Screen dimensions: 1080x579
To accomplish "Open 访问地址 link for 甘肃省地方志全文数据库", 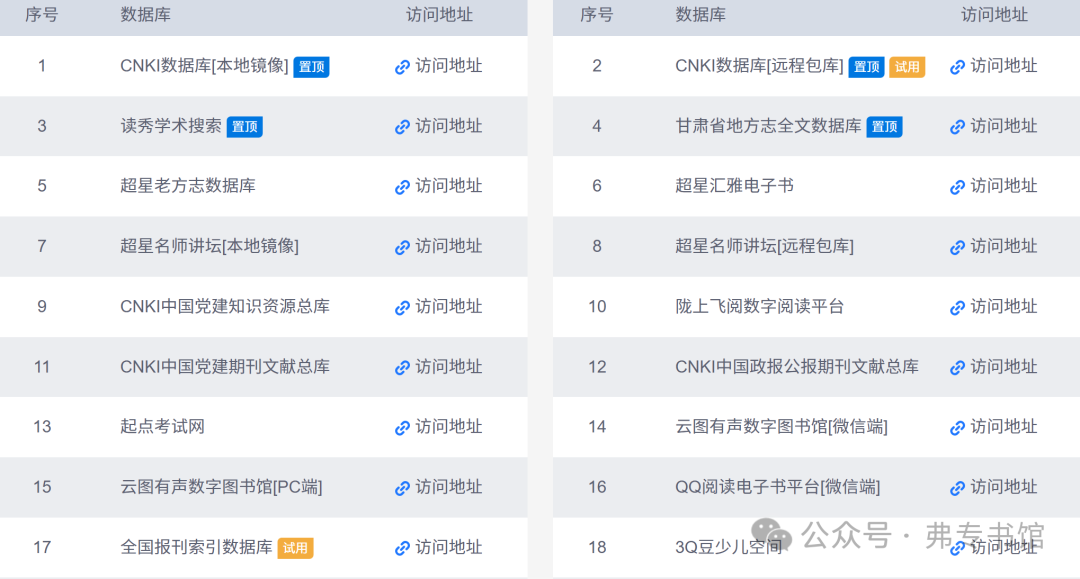I will pos(1004,126).
